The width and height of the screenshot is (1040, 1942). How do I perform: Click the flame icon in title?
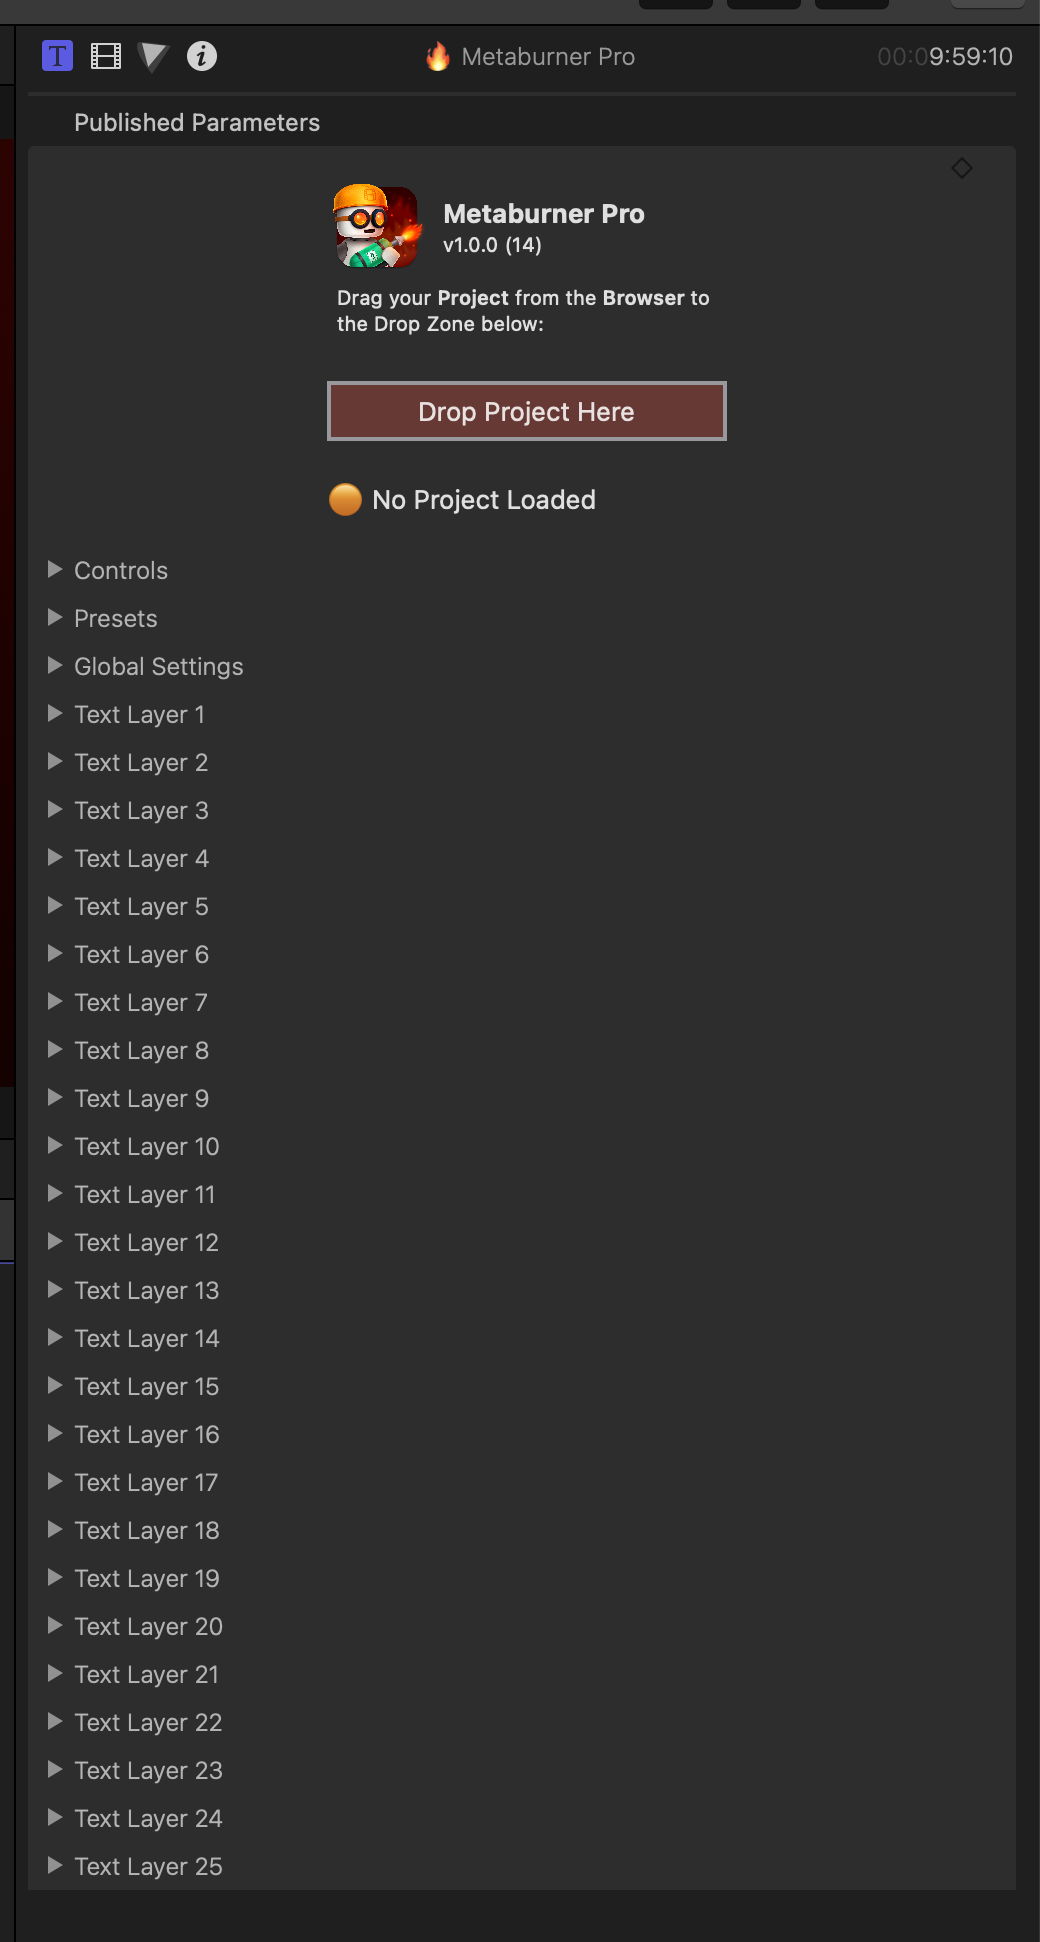(x=438, y=57)
